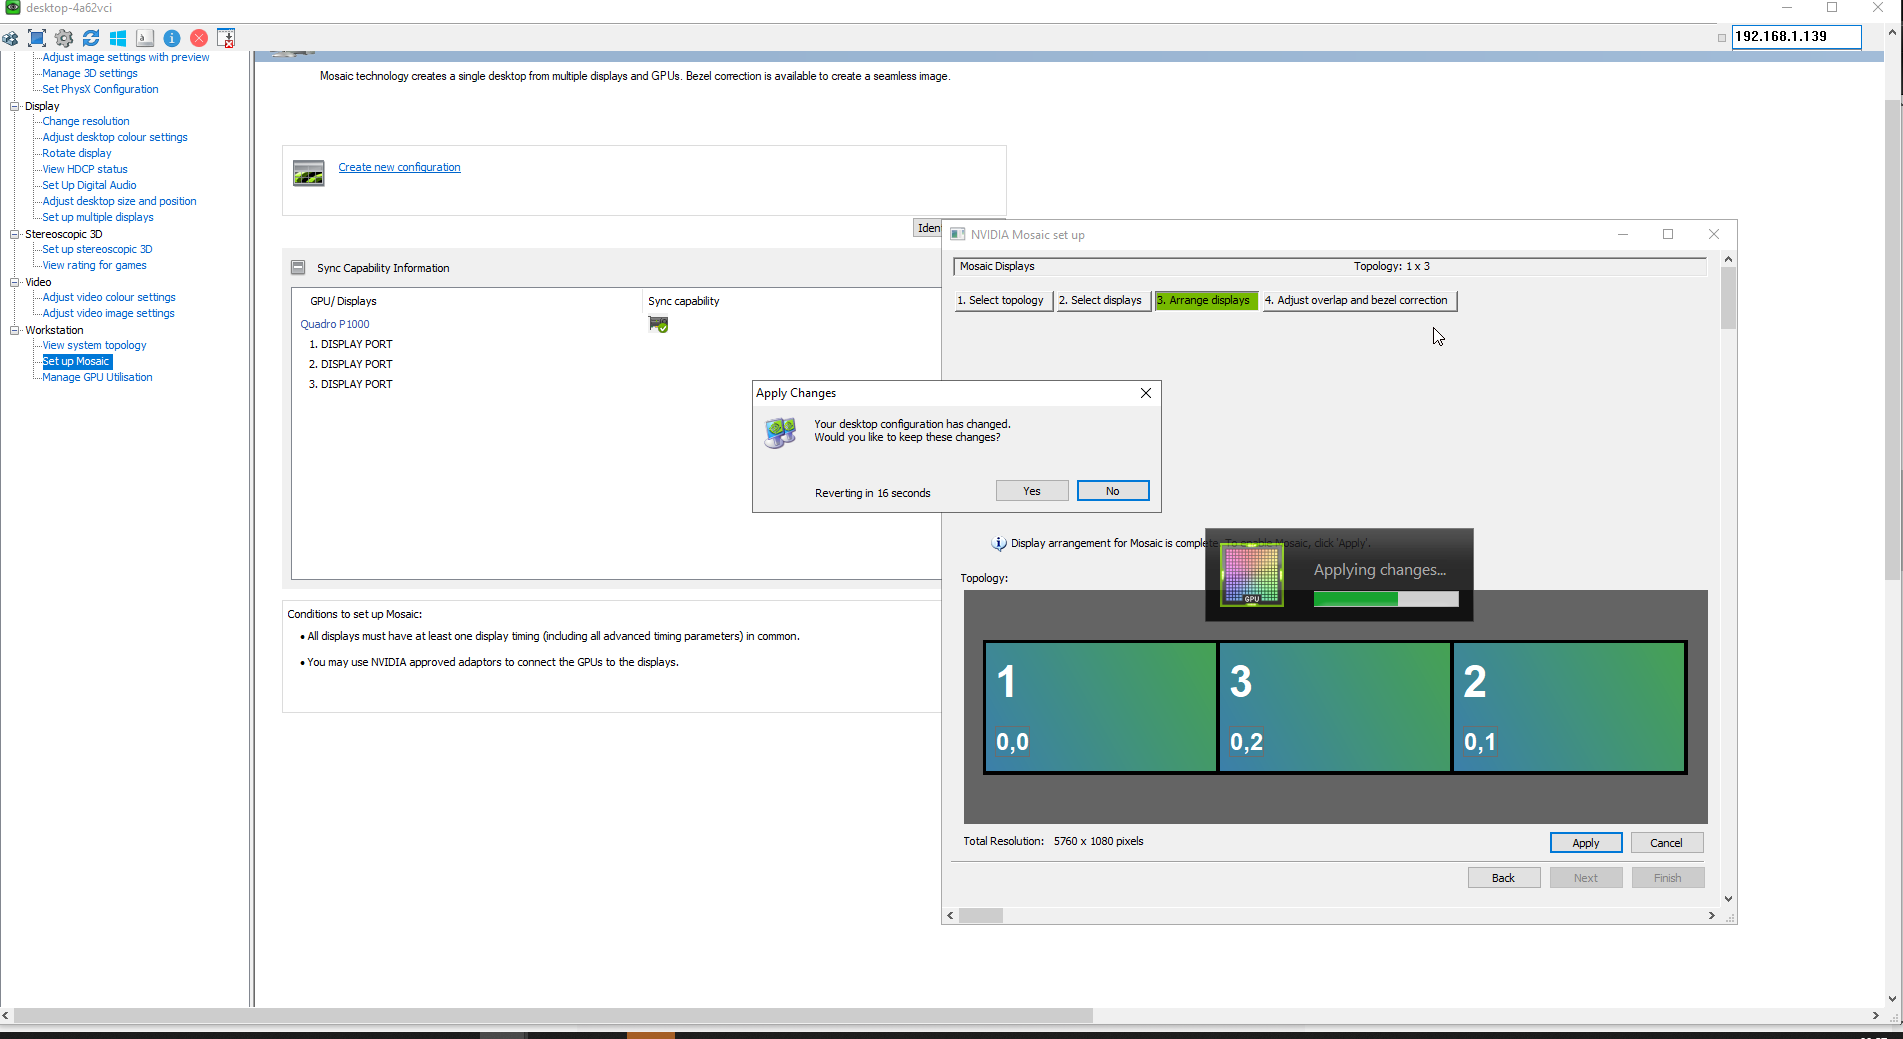Viewport: 1903px width, 1039px height.
Task: Select Set up Mosaic in the tree
Action: pos(77,361)
